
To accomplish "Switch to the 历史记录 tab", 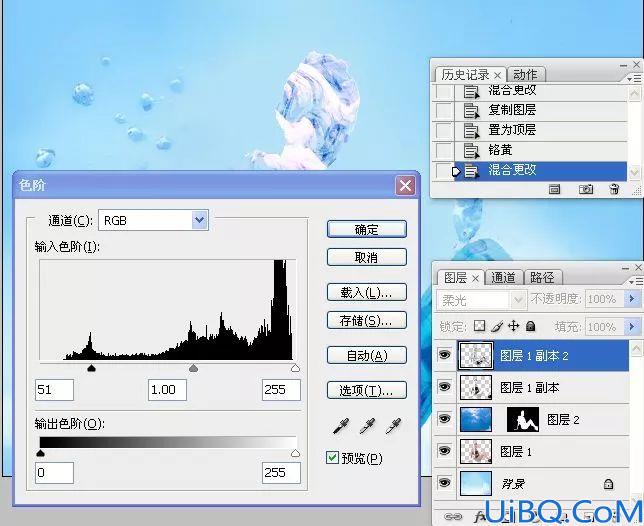I will tap(465, 75).
